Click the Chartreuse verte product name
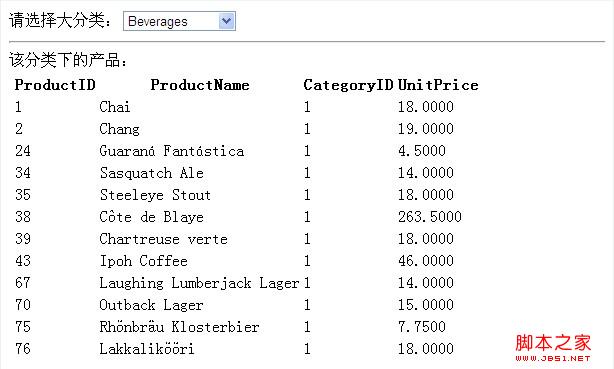This screenshot has width=614, height=369. tap(163, 239)
